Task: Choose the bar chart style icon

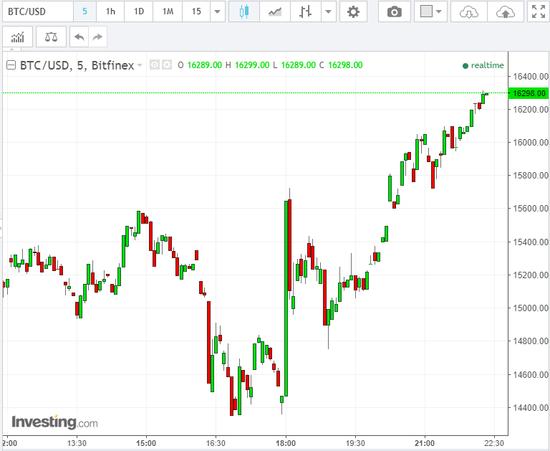Action: tap(306, 12)
